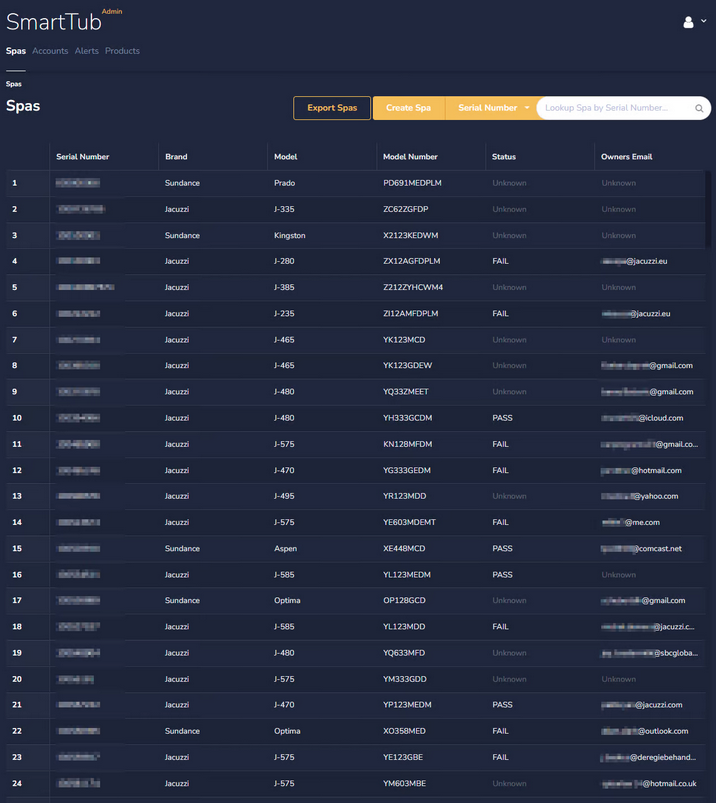Select model number ZC62ZGFDP
716x803 pixels.
click(406, 209)
